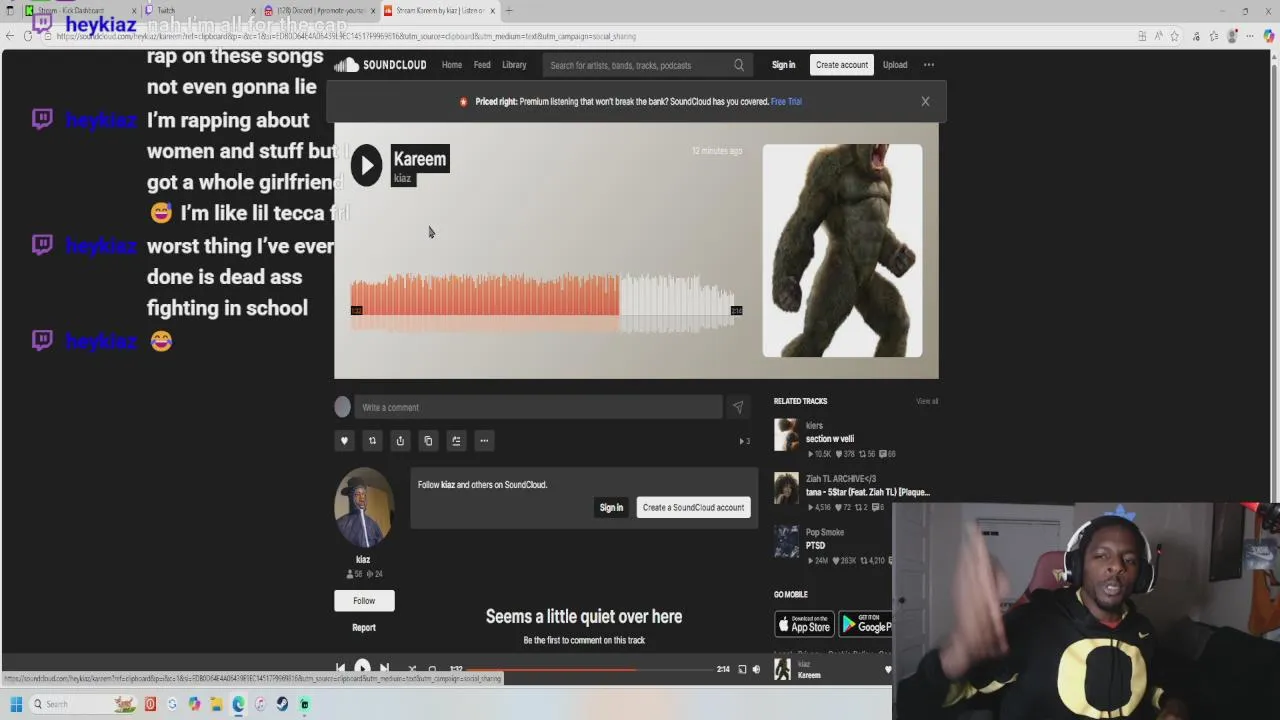Follow the Free Trial link
Viewport: 1280px width, 720px height.
tap(786, 101)
